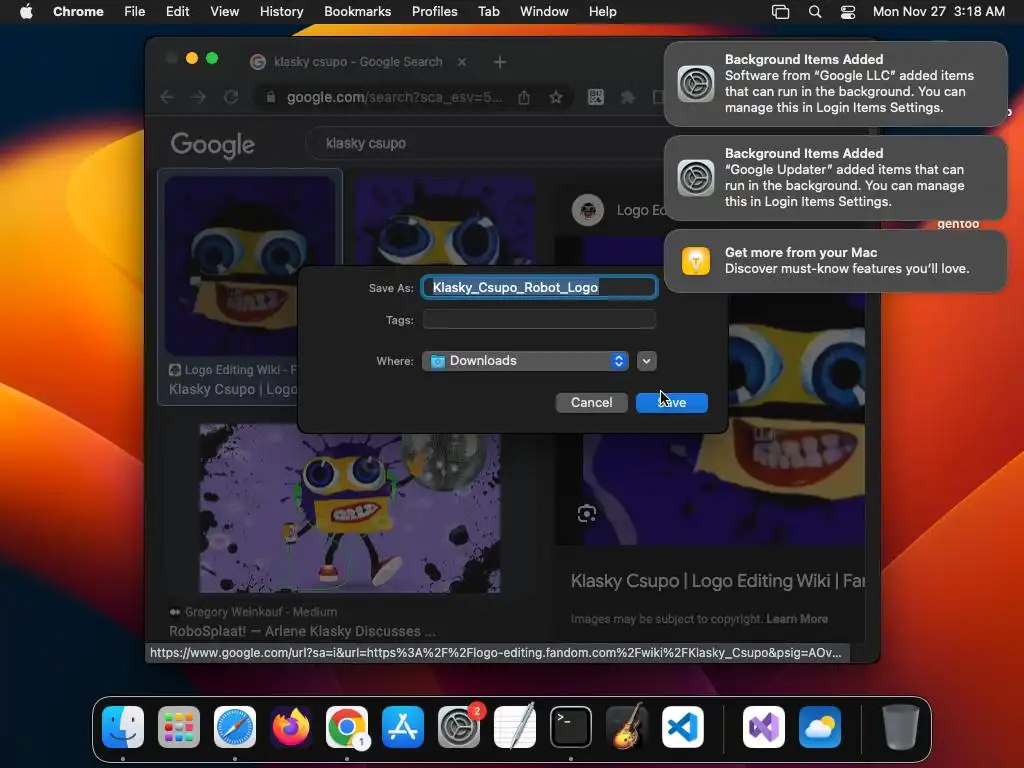Viewport: 1024px width, 768px height.
Task: Open the RoboSplaat Arlene Klasky Discusses result link
Action: 302,632
